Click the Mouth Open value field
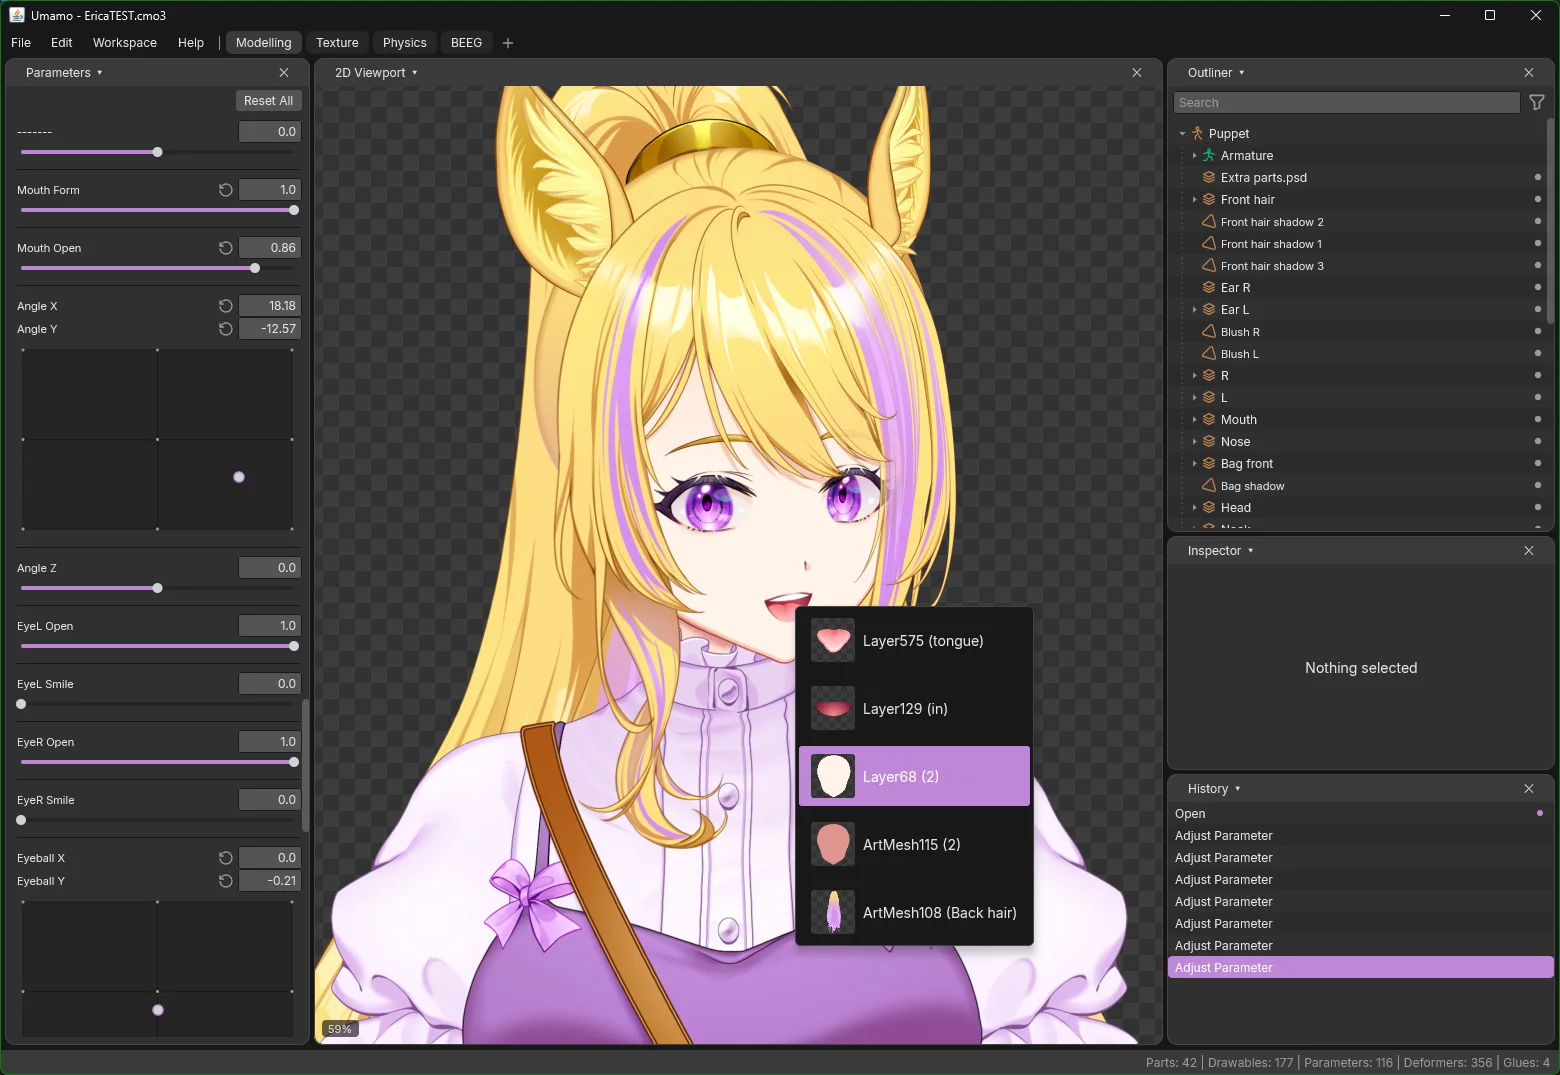Viewport: 1560px width, 1075px height. 270,248
